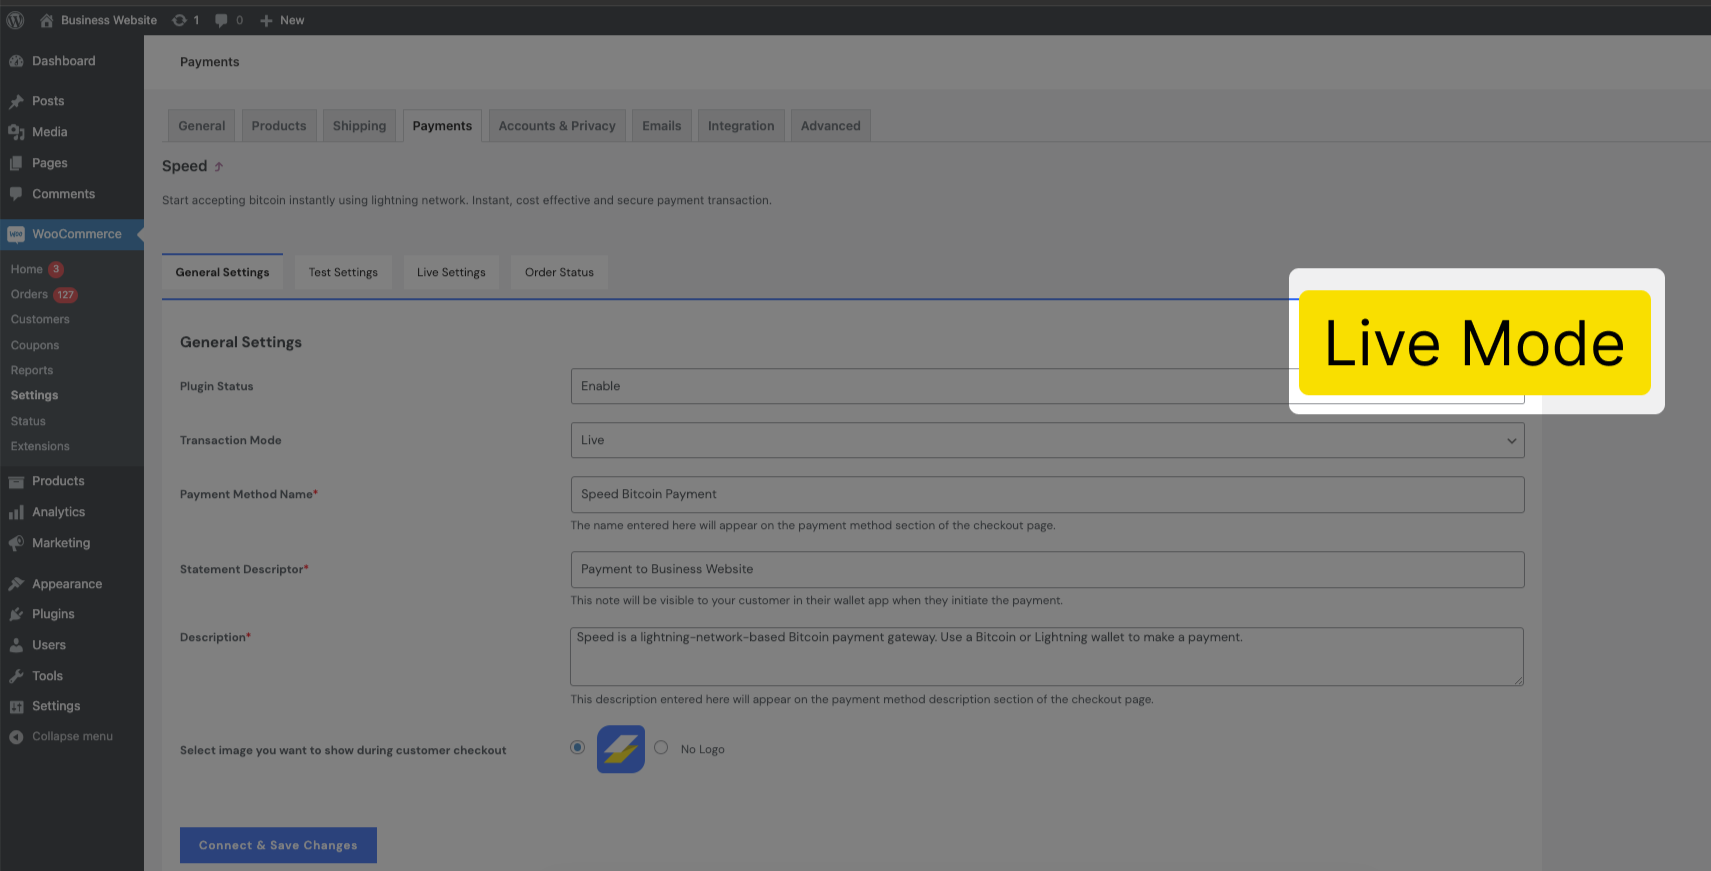Click the Marketing megaphone icon
The width and height of the screenshot is (1711, 871).
point(16,543)
